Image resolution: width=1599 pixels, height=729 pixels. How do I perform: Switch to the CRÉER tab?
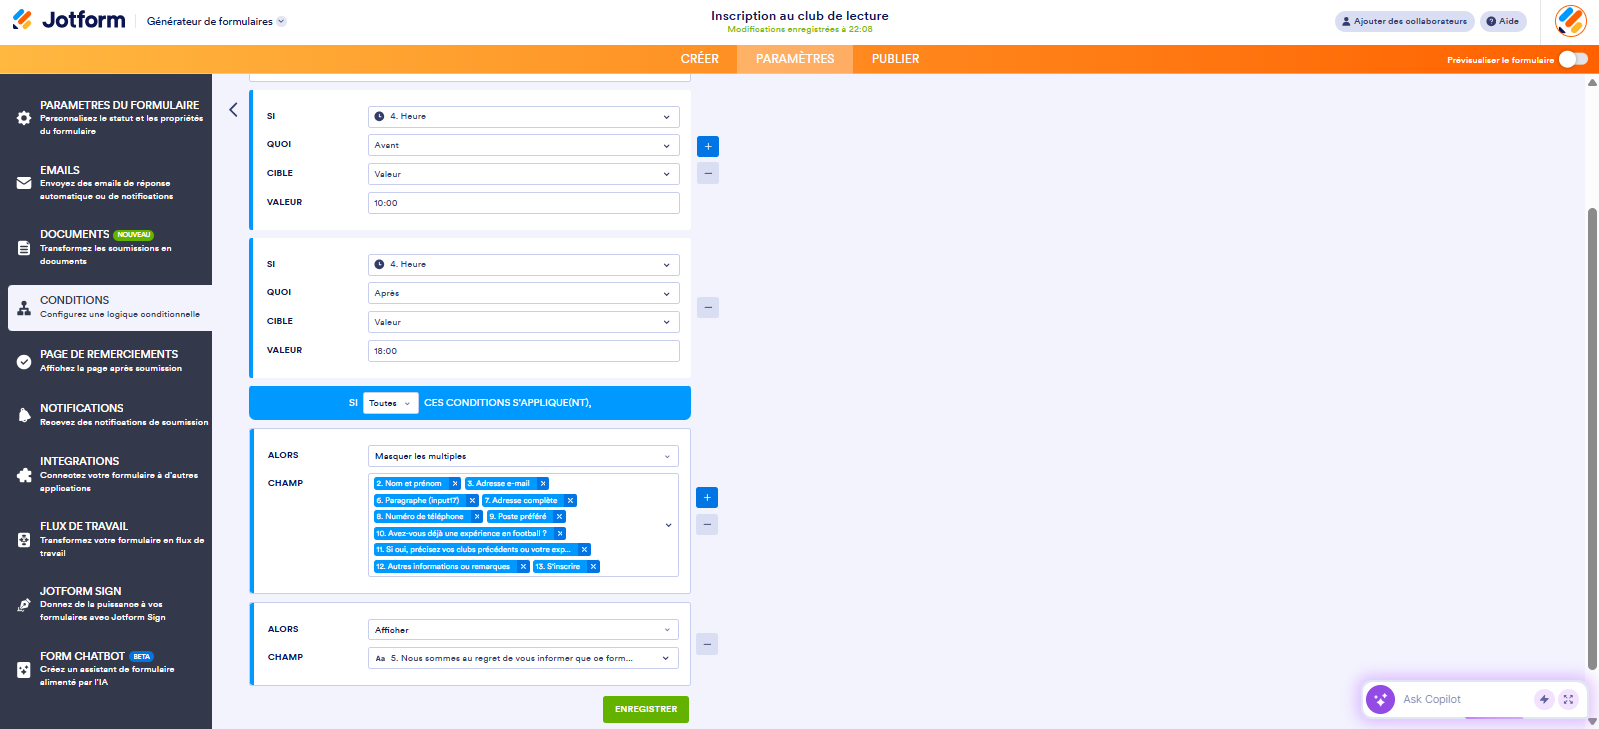(699, 59)
